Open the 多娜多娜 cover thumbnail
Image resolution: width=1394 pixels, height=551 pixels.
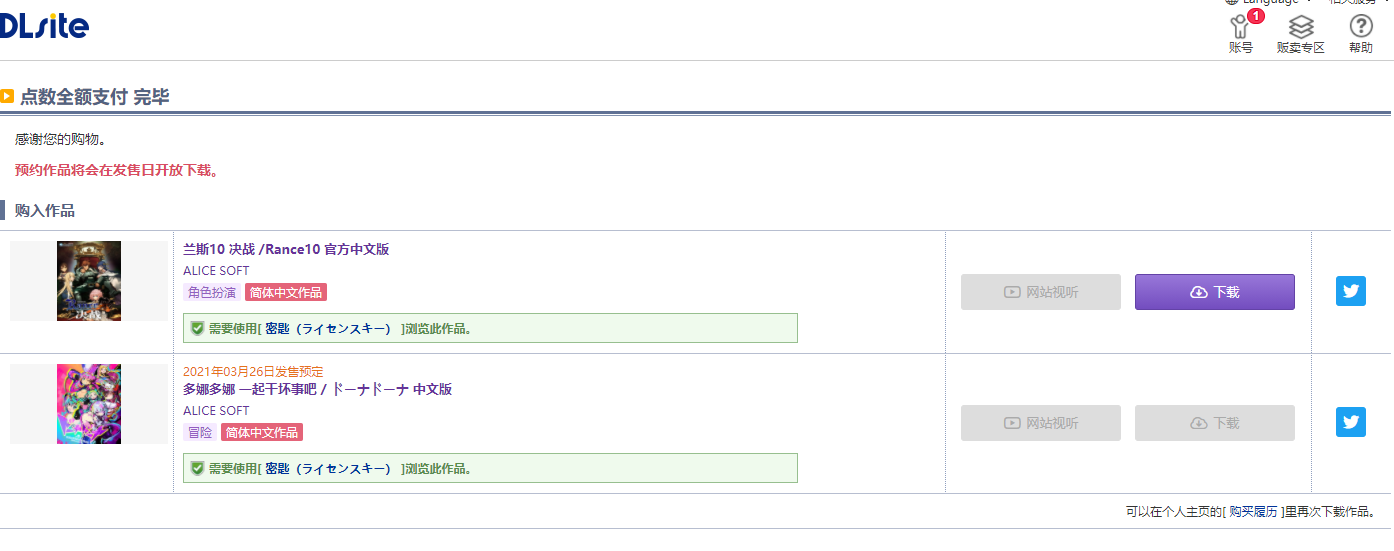coord(89,404)
